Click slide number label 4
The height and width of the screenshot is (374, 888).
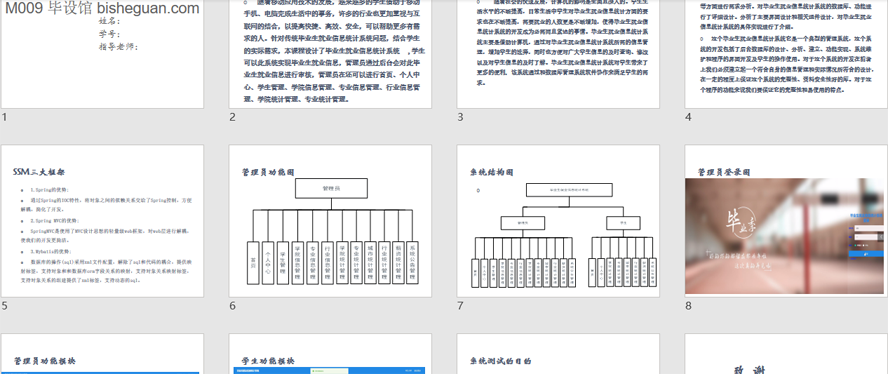click(688, 117)
